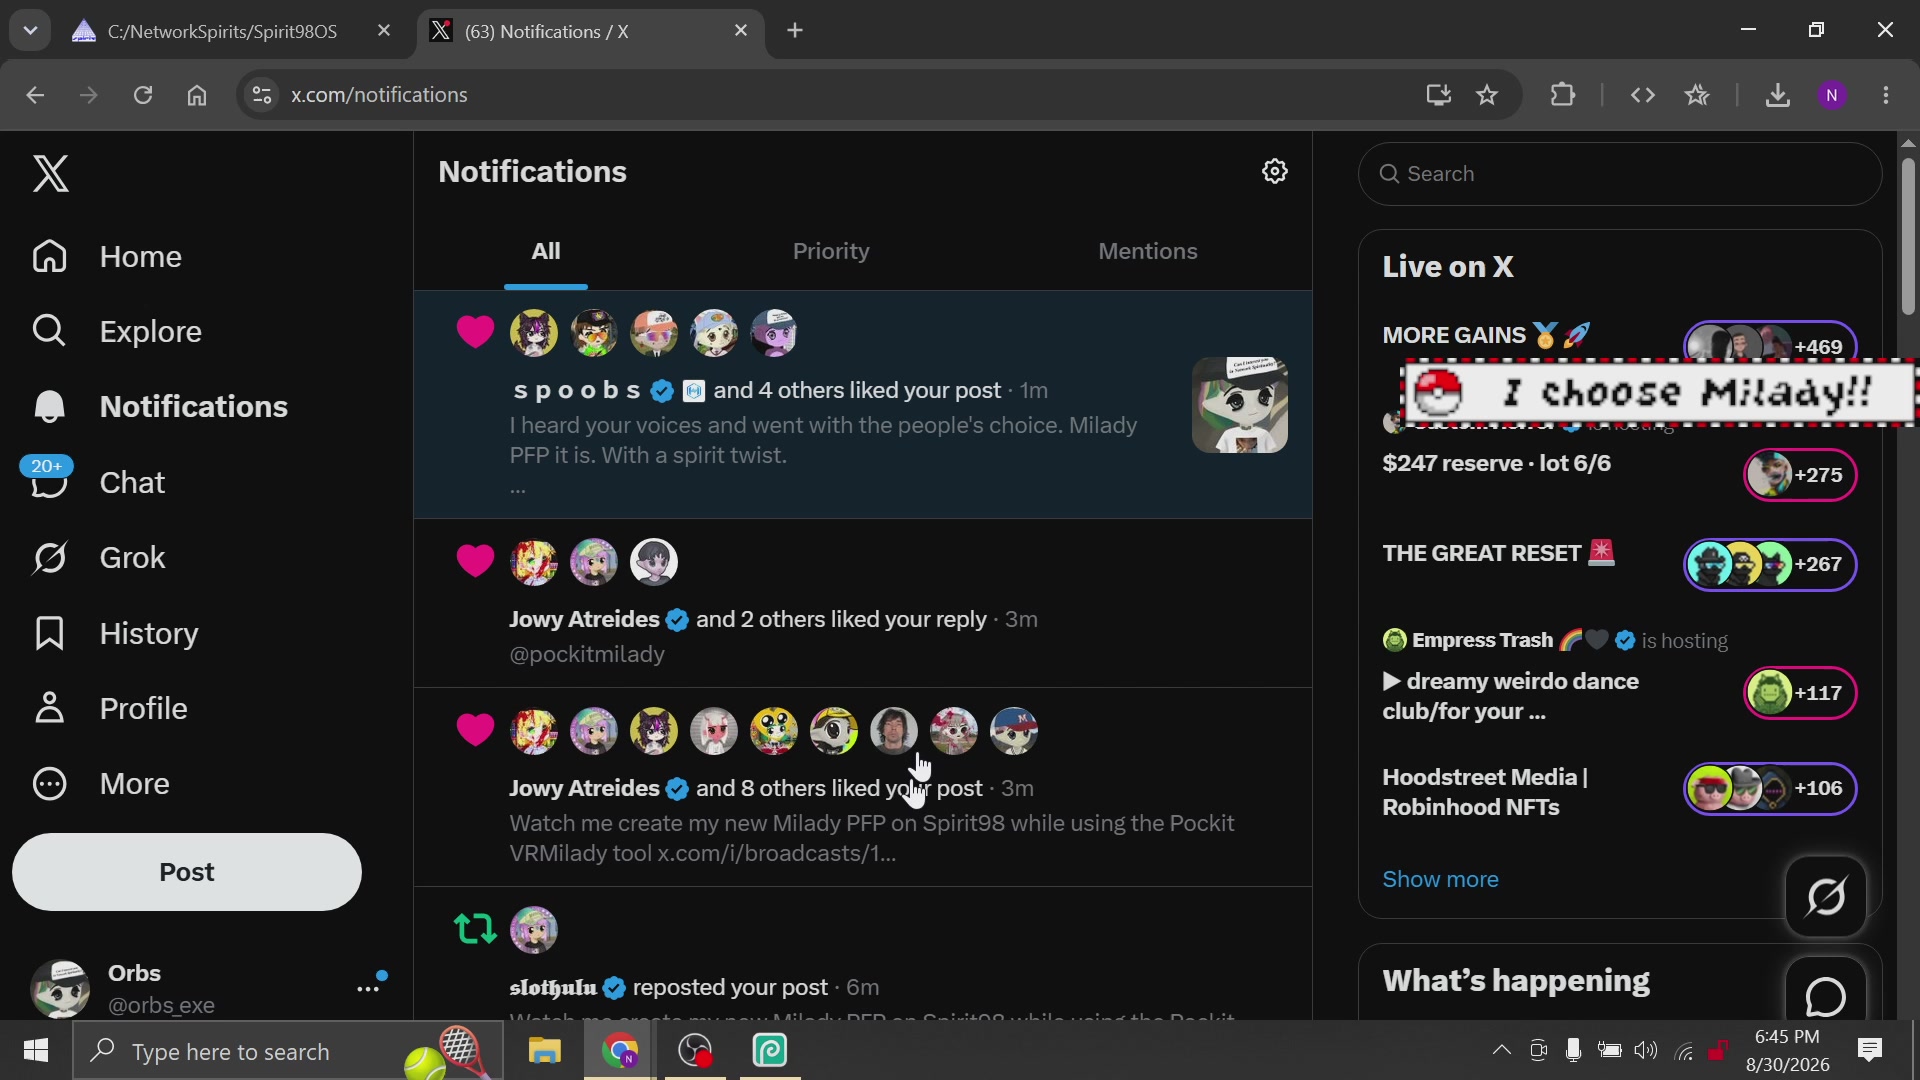Viewport: 1920px width, 1080px height.
Task: Open File Explorer from the taskbar
Action: (x=545, y=1051)
